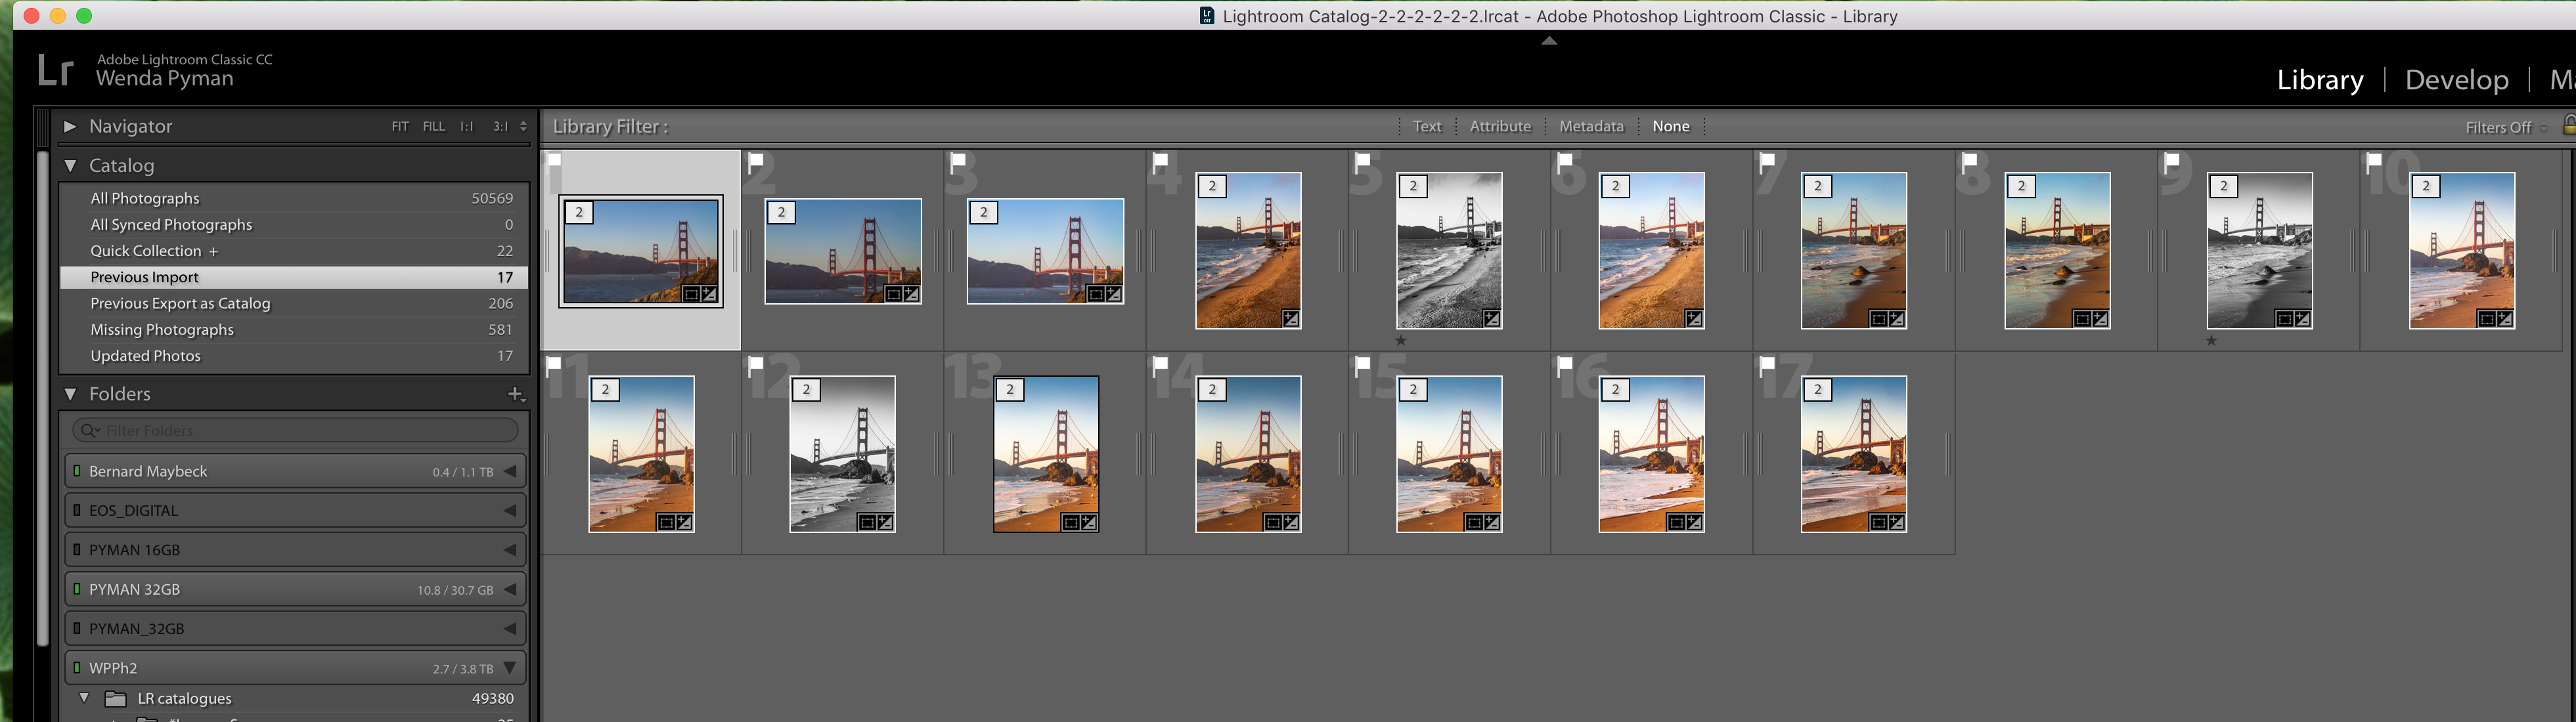Collapse the Catalog panel
Image resolution: width=2576 pixels, height=722 pixels.
[x=70, y=166]
